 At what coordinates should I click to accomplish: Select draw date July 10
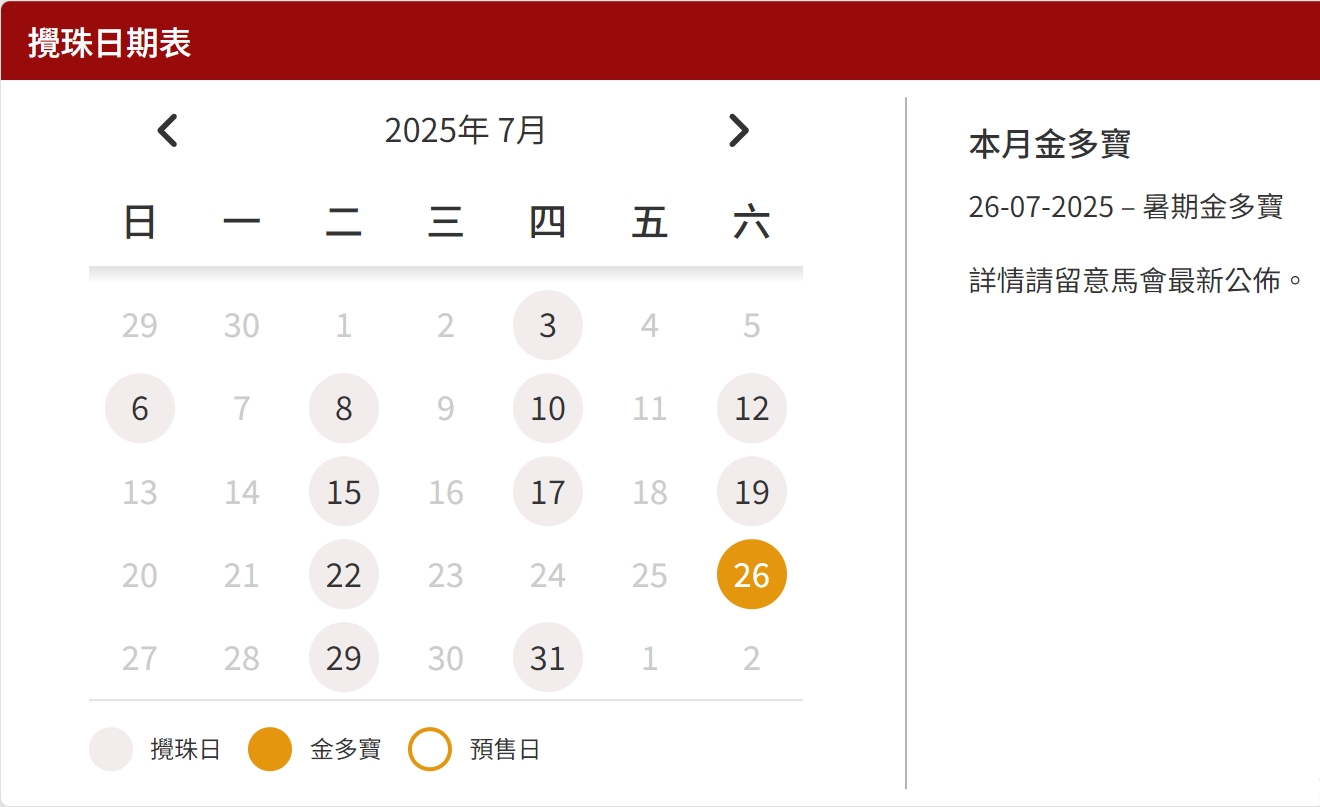(x=548, y=408)
